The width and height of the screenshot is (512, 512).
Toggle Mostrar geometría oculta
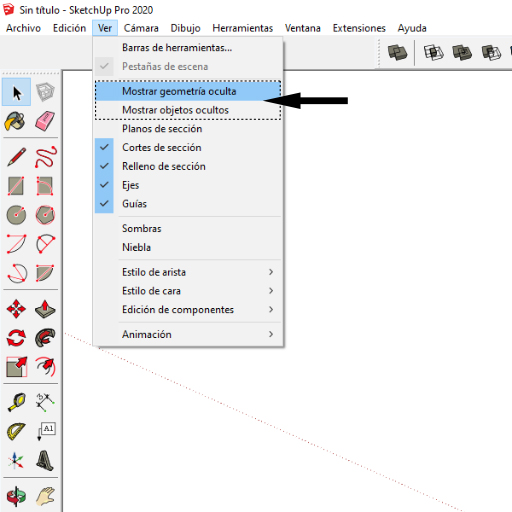[188, 91]
